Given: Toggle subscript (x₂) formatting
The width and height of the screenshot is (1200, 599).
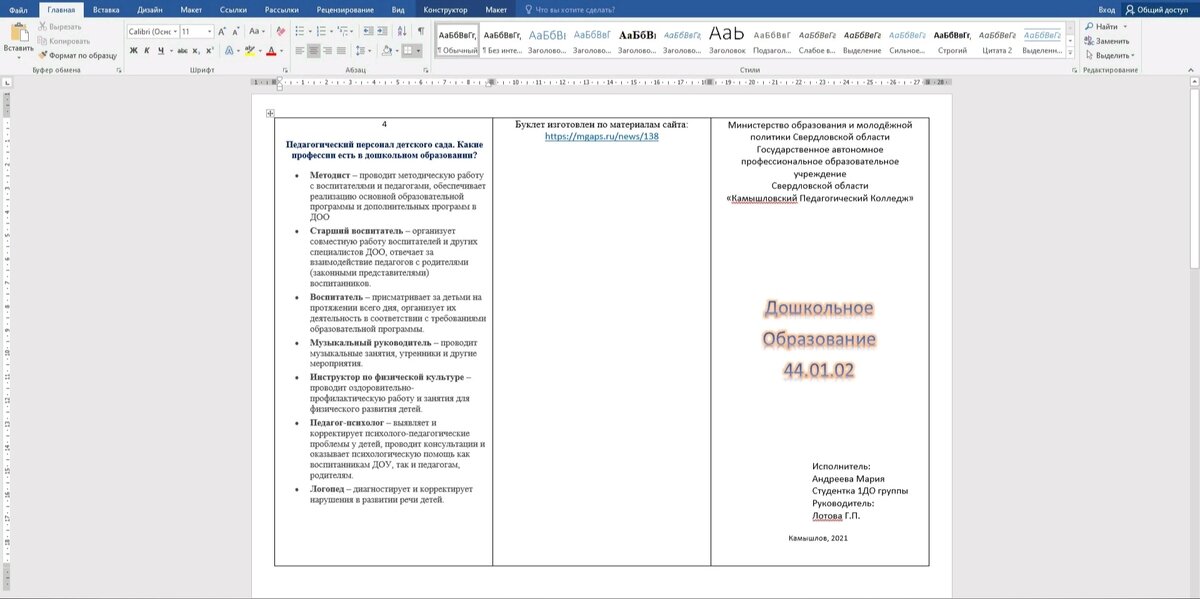Looking at the screenshot, I should (196, 51).
